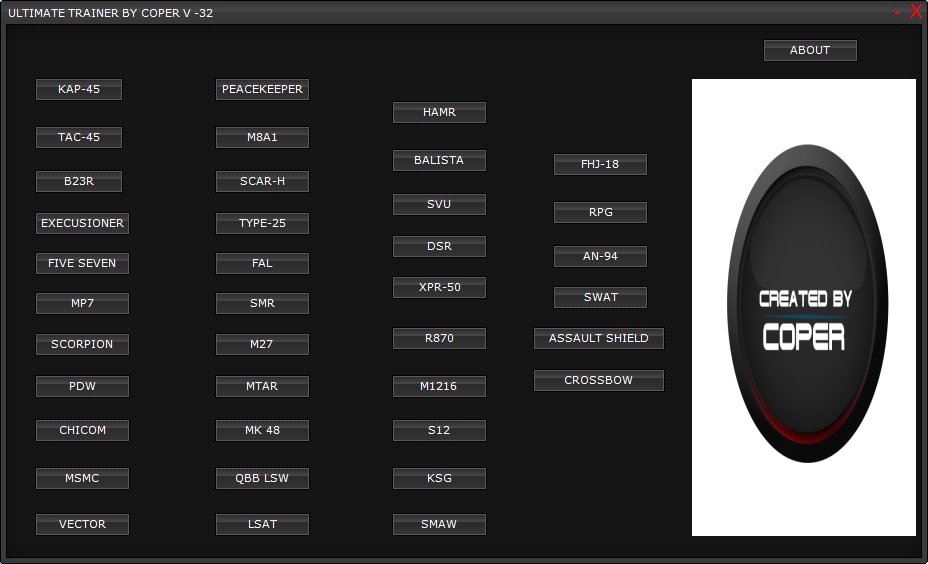Click the S12 button

439,430
